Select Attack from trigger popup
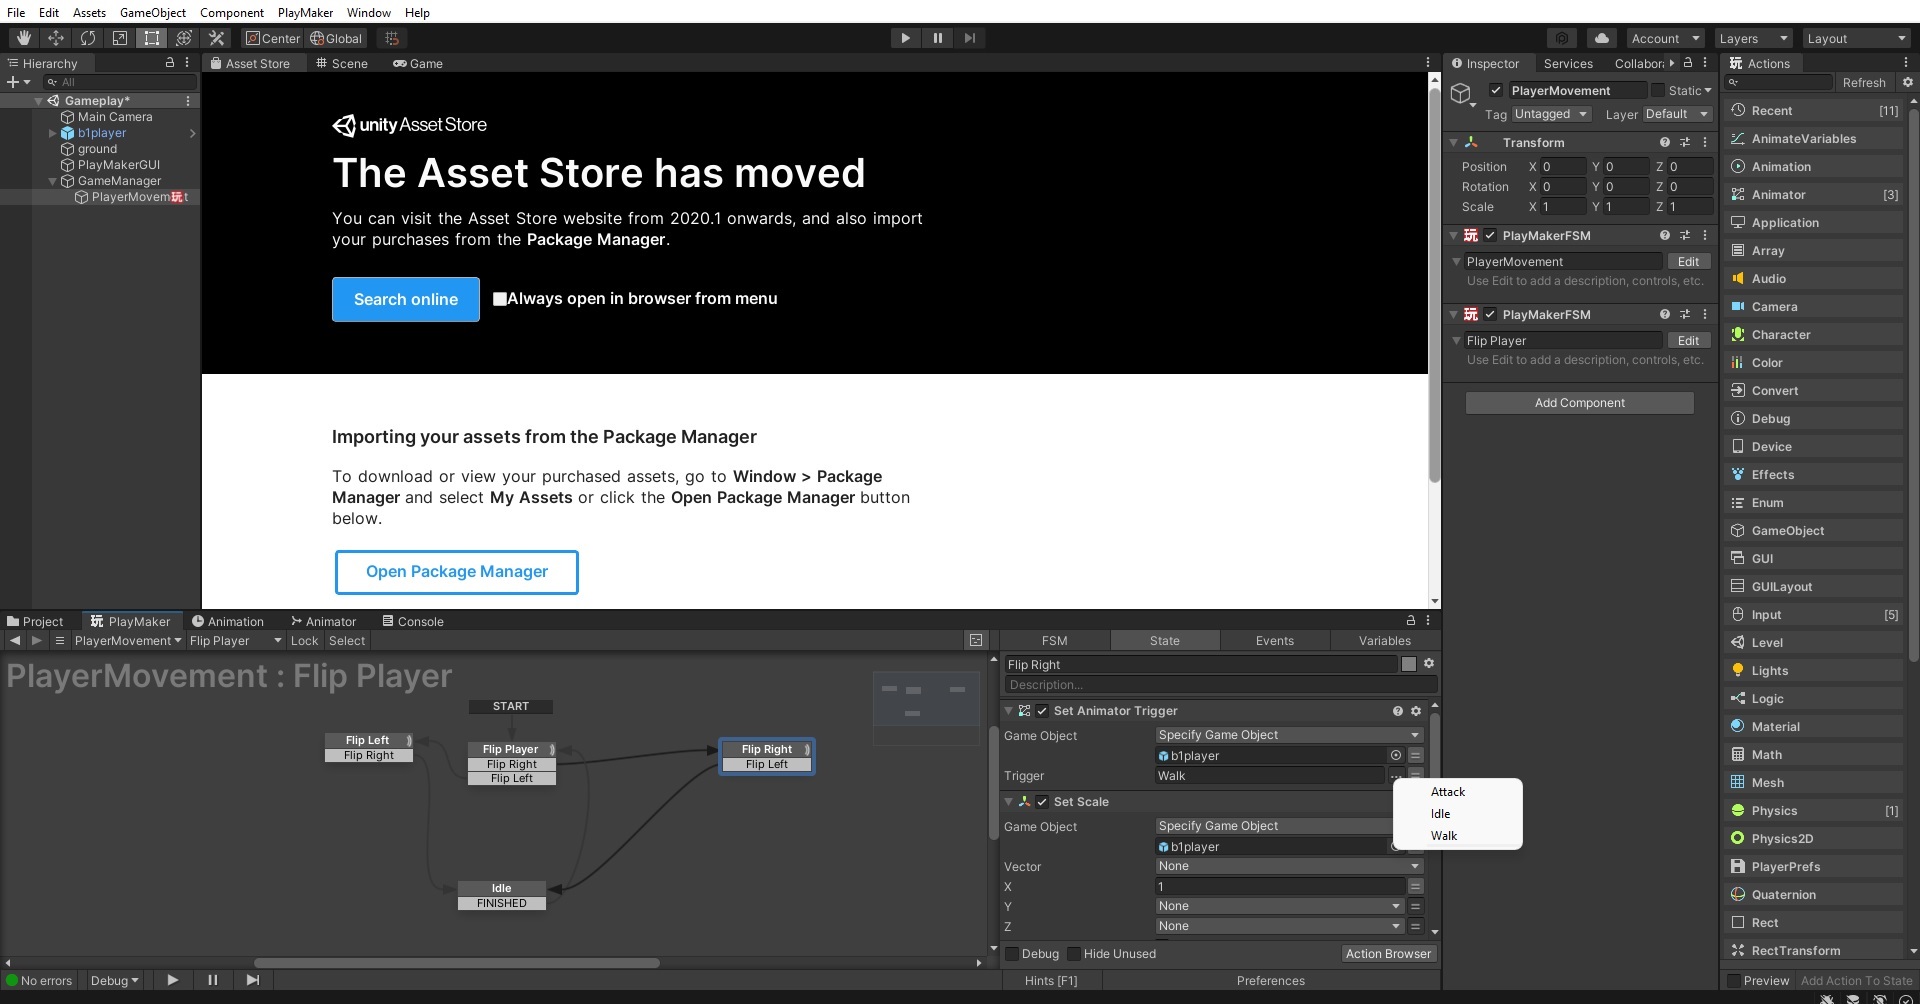1928x1004 pixels. pyautogui.click(x=1448, y=792)
